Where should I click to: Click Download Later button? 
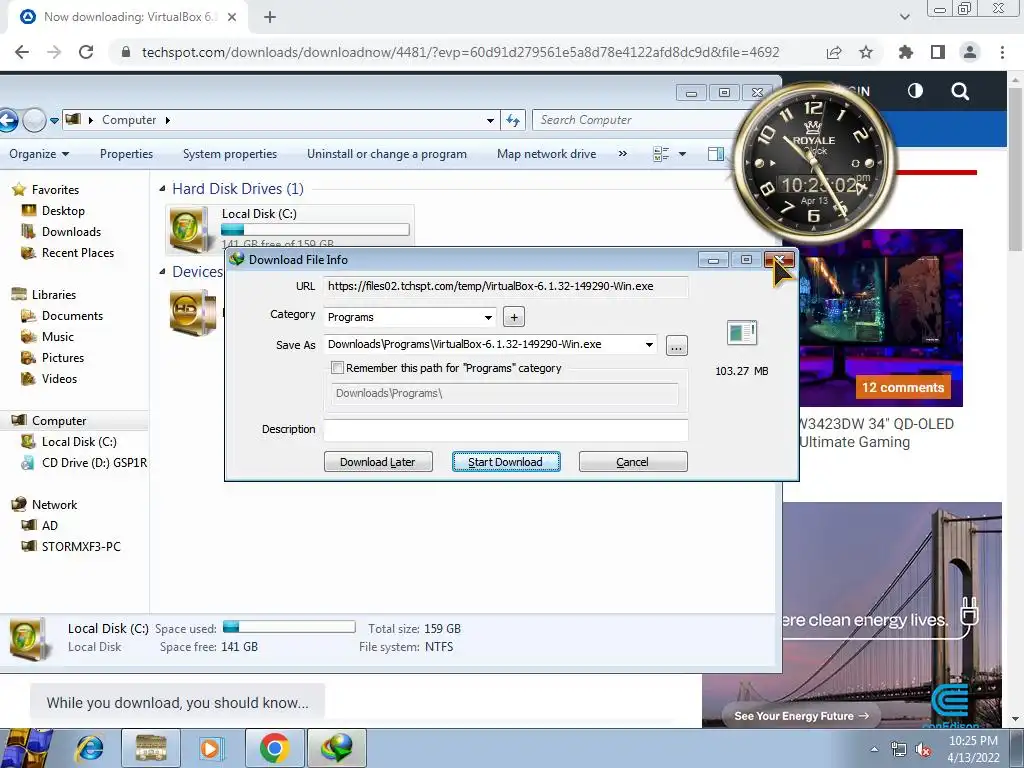[x=378, y=462]
